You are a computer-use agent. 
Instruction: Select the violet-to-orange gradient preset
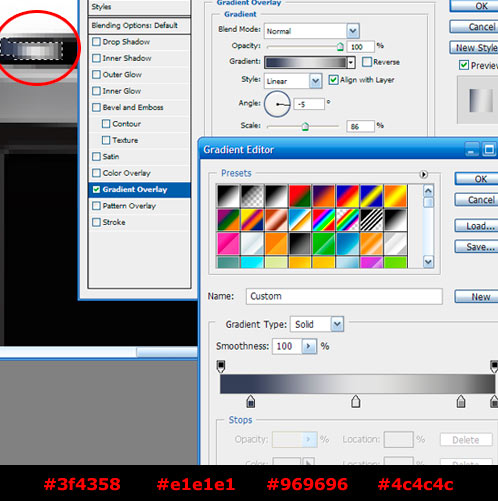pos(324,196)
